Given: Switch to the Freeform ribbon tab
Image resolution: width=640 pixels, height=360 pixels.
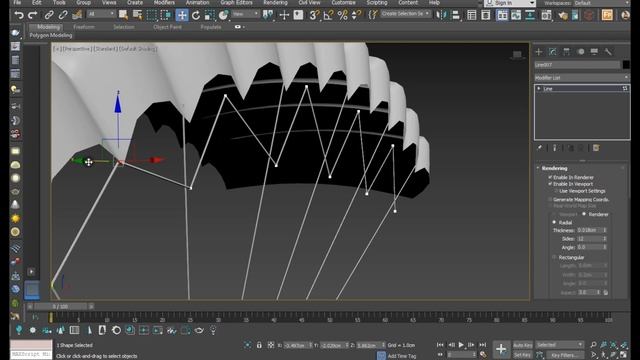Looking at the screenshot, I should click(84, 27).
